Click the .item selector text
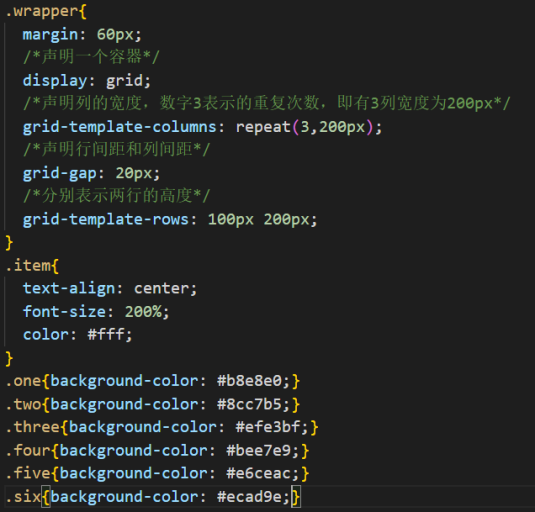 [28, 266]
